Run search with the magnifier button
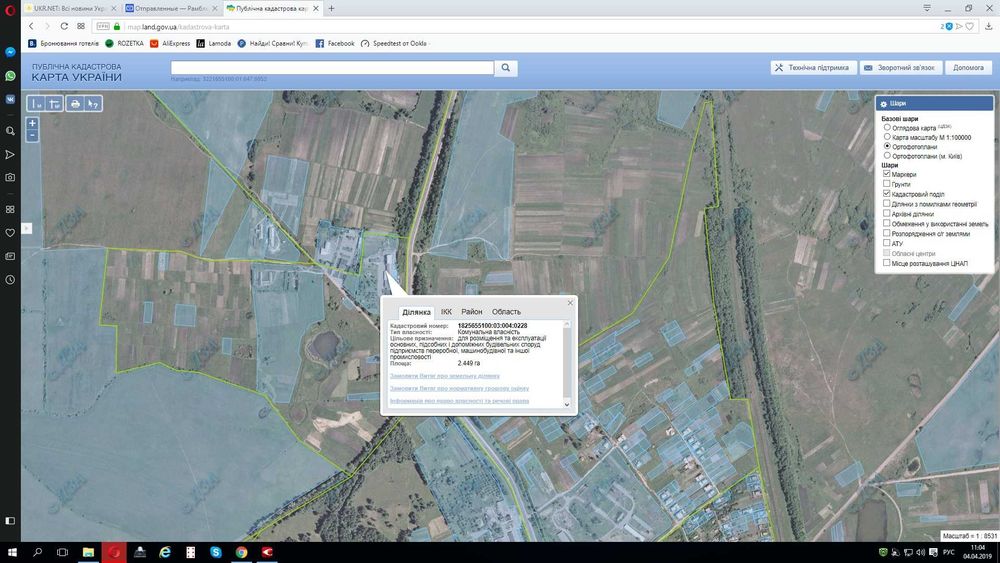This screenshot has height=563, width=1000. tap(506, 68)
